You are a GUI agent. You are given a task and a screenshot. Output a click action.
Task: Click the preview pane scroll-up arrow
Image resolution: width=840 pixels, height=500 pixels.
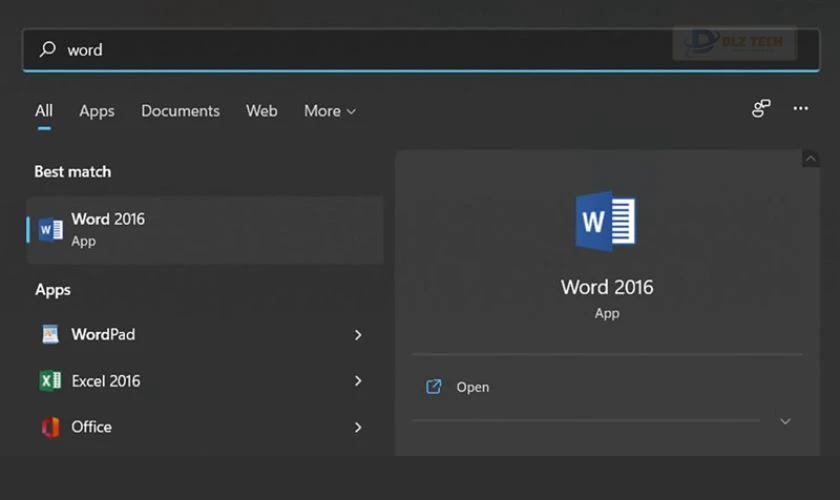811,159
